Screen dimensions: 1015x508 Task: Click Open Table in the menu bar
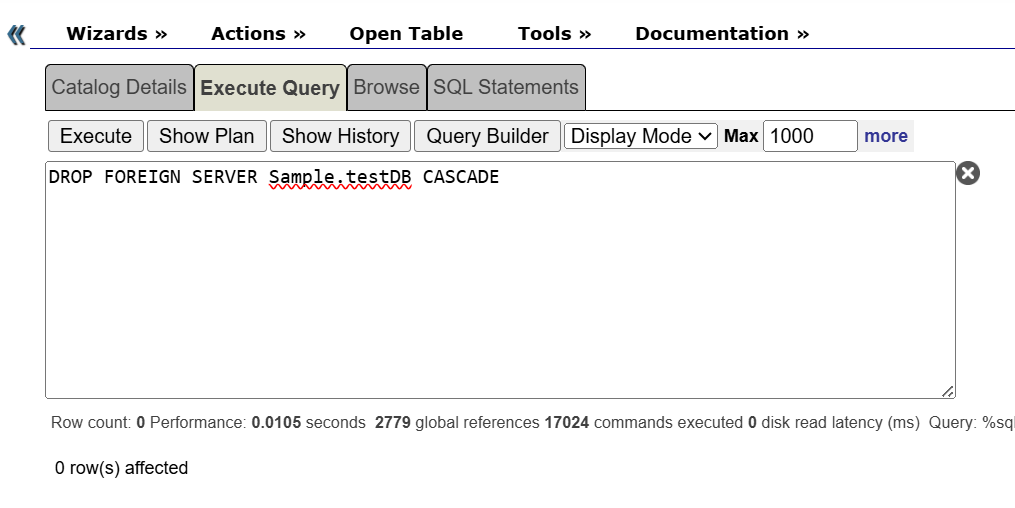pyautogui.click(x=406, y=34)
